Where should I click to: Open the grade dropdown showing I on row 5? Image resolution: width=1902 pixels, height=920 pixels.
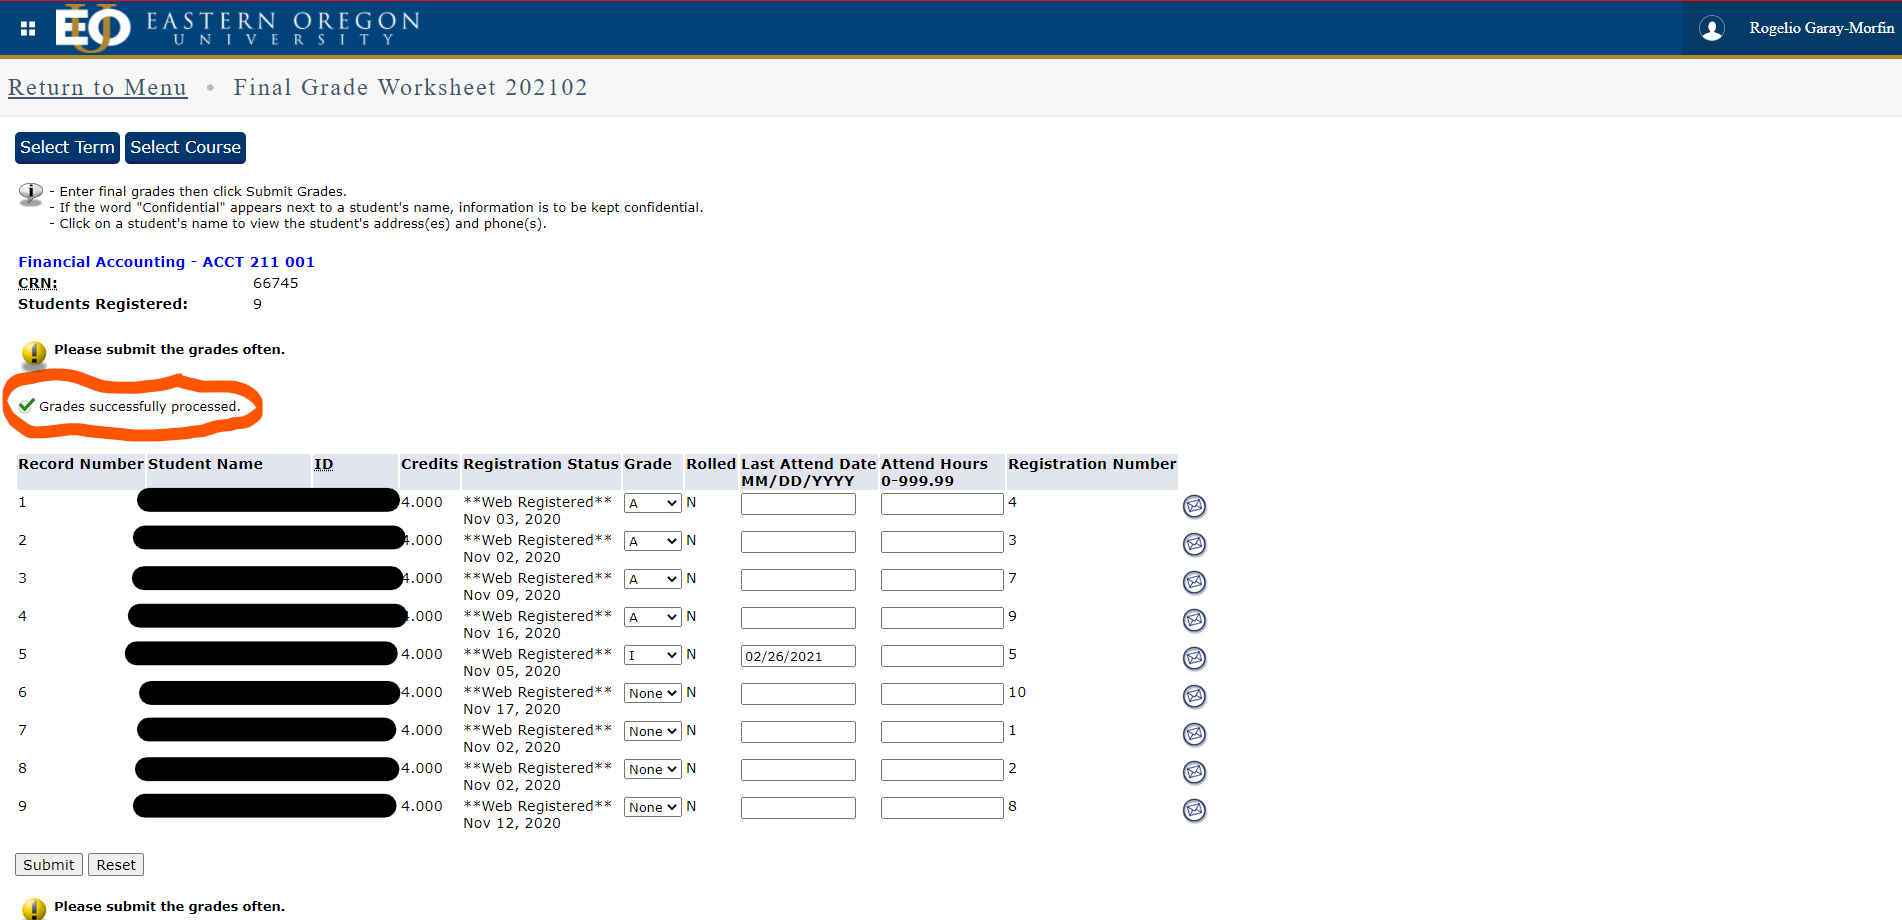652,655
